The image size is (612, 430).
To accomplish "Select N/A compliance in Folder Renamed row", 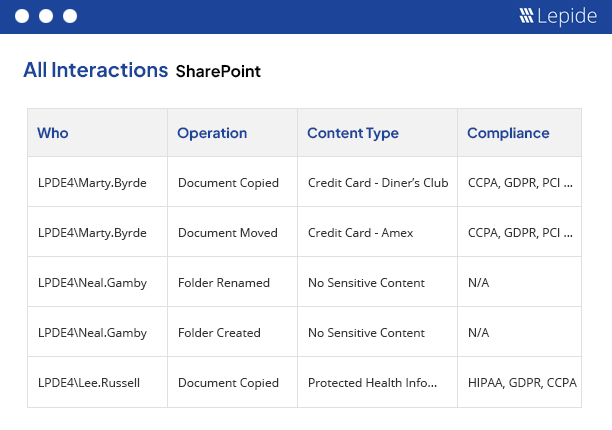I will click(x=479, y=283).
